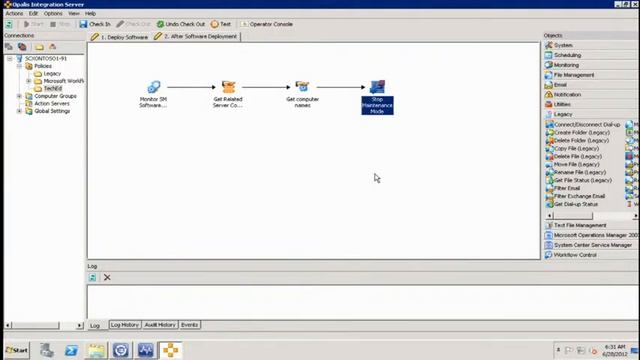Switch to Audit History tab
The image size is (640, 360).
(160, 325)
